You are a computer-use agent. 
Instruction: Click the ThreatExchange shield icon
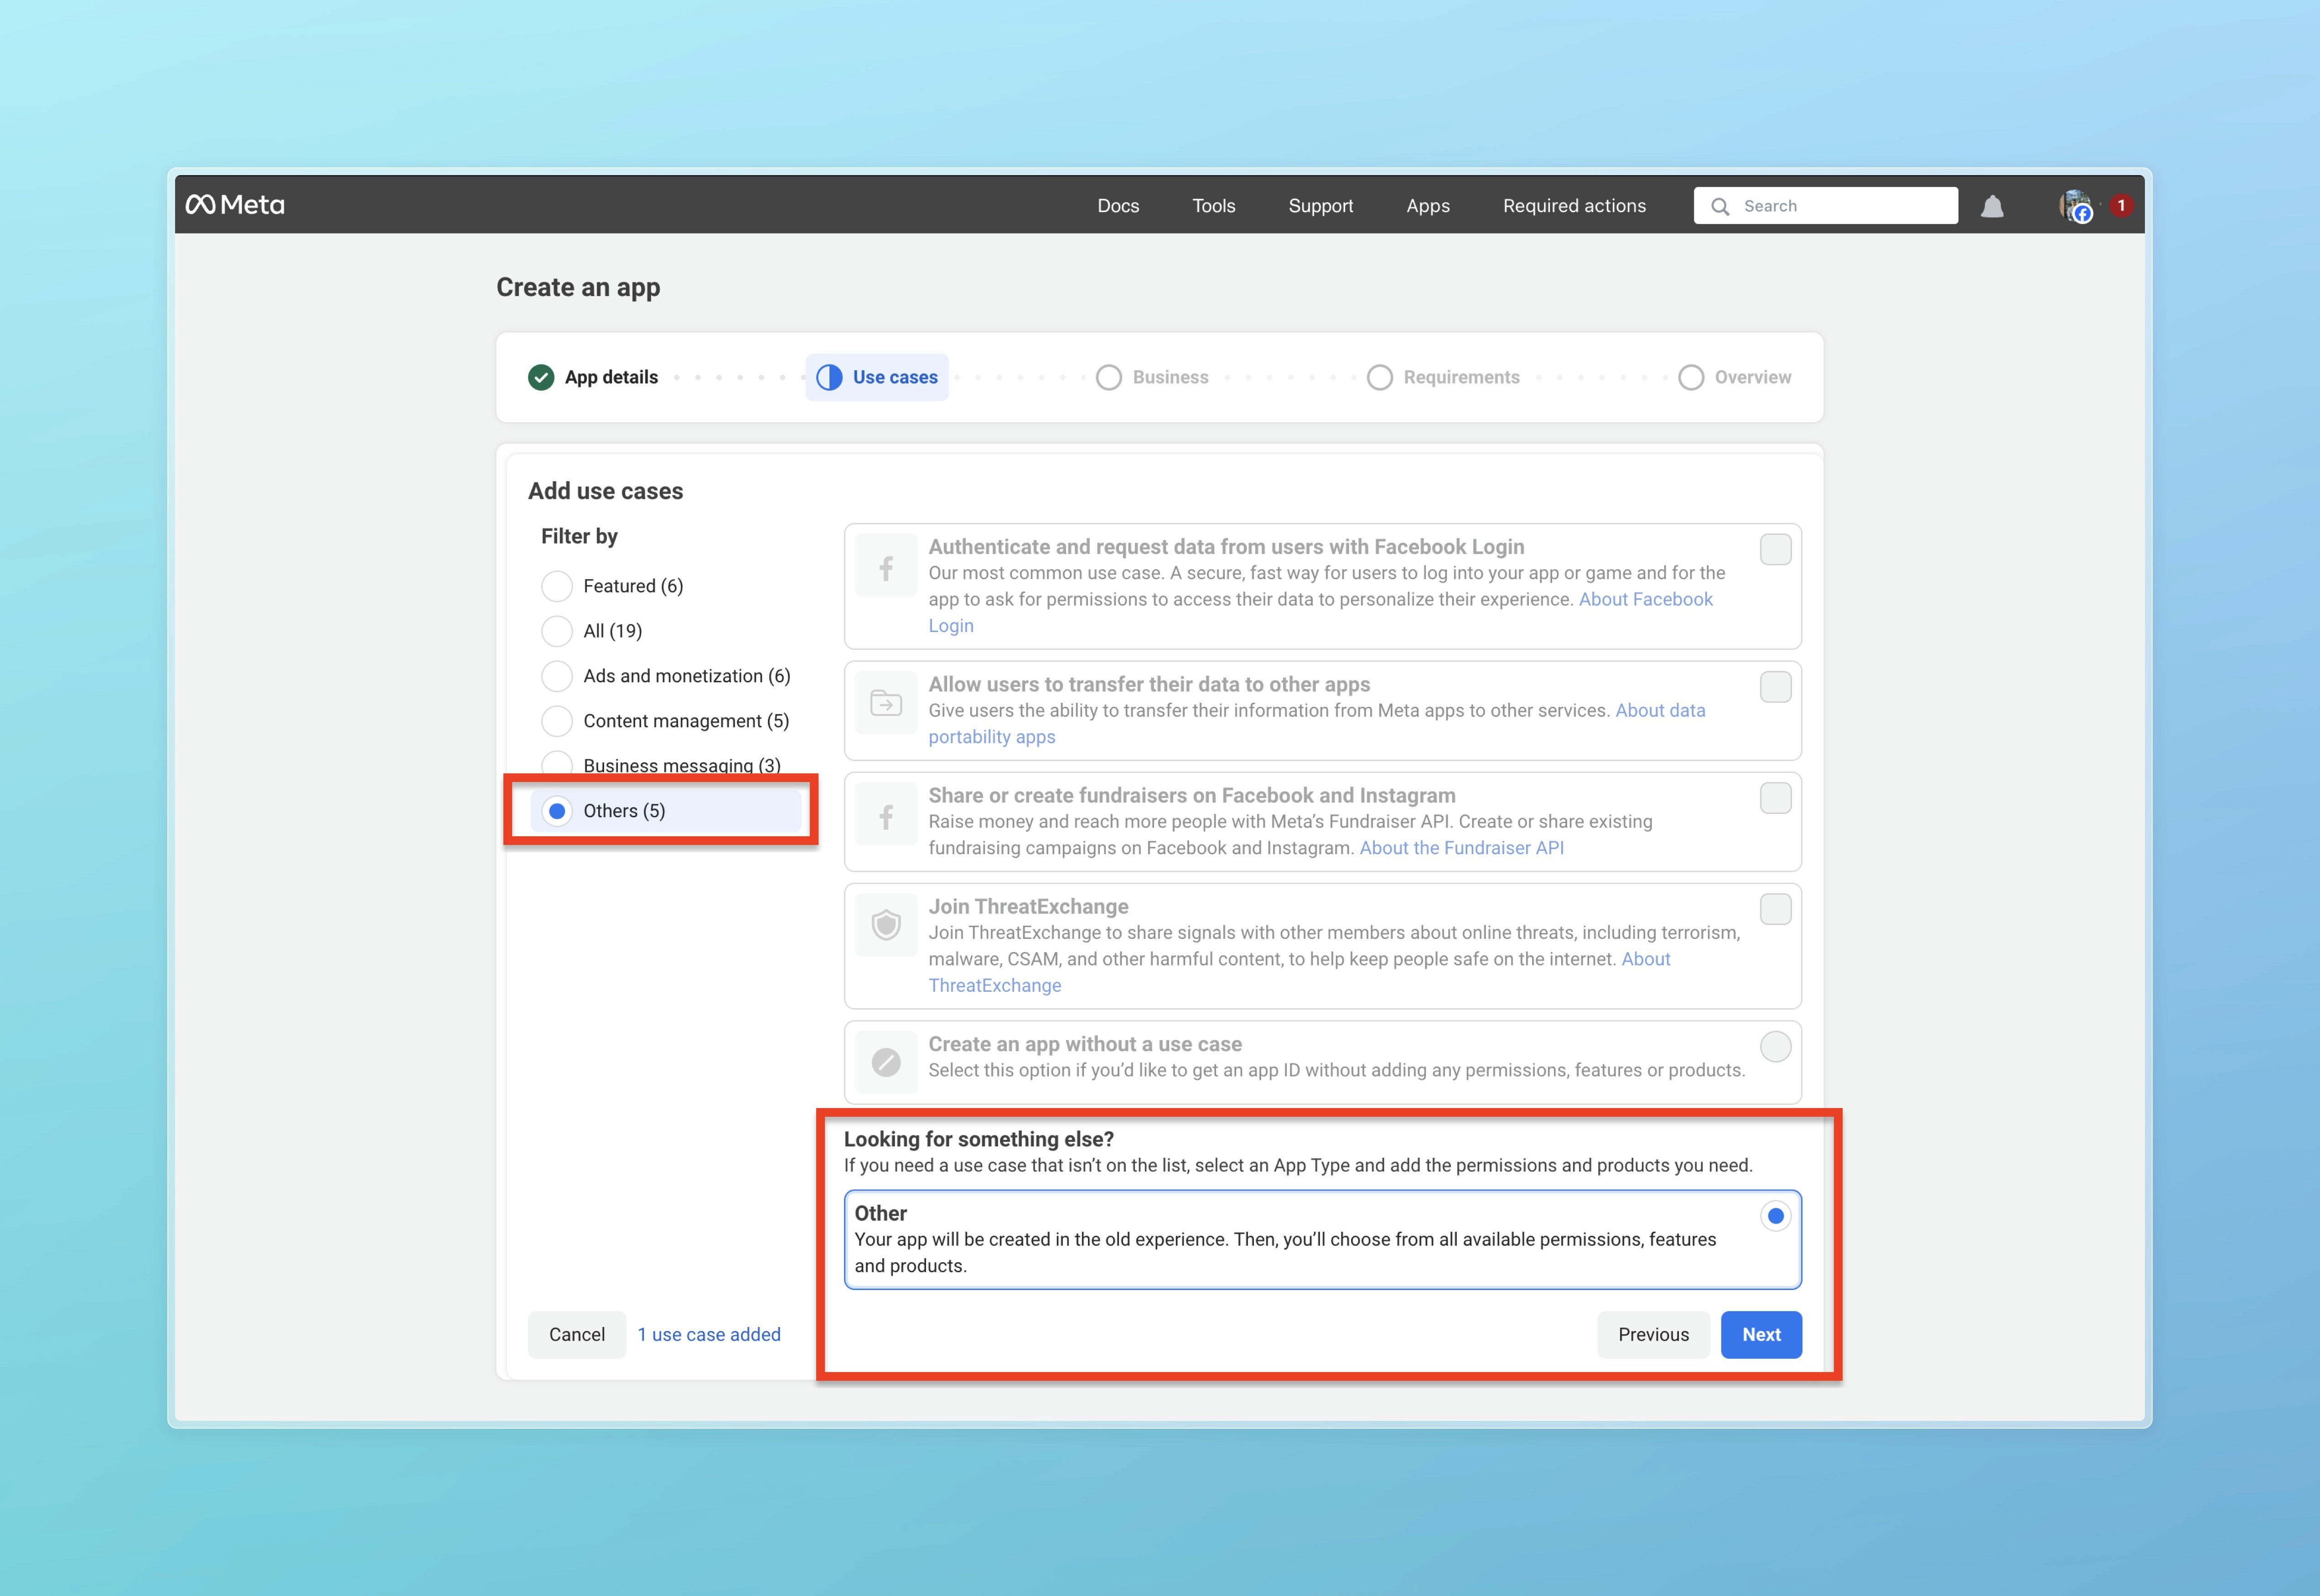[x=886, y=925]
